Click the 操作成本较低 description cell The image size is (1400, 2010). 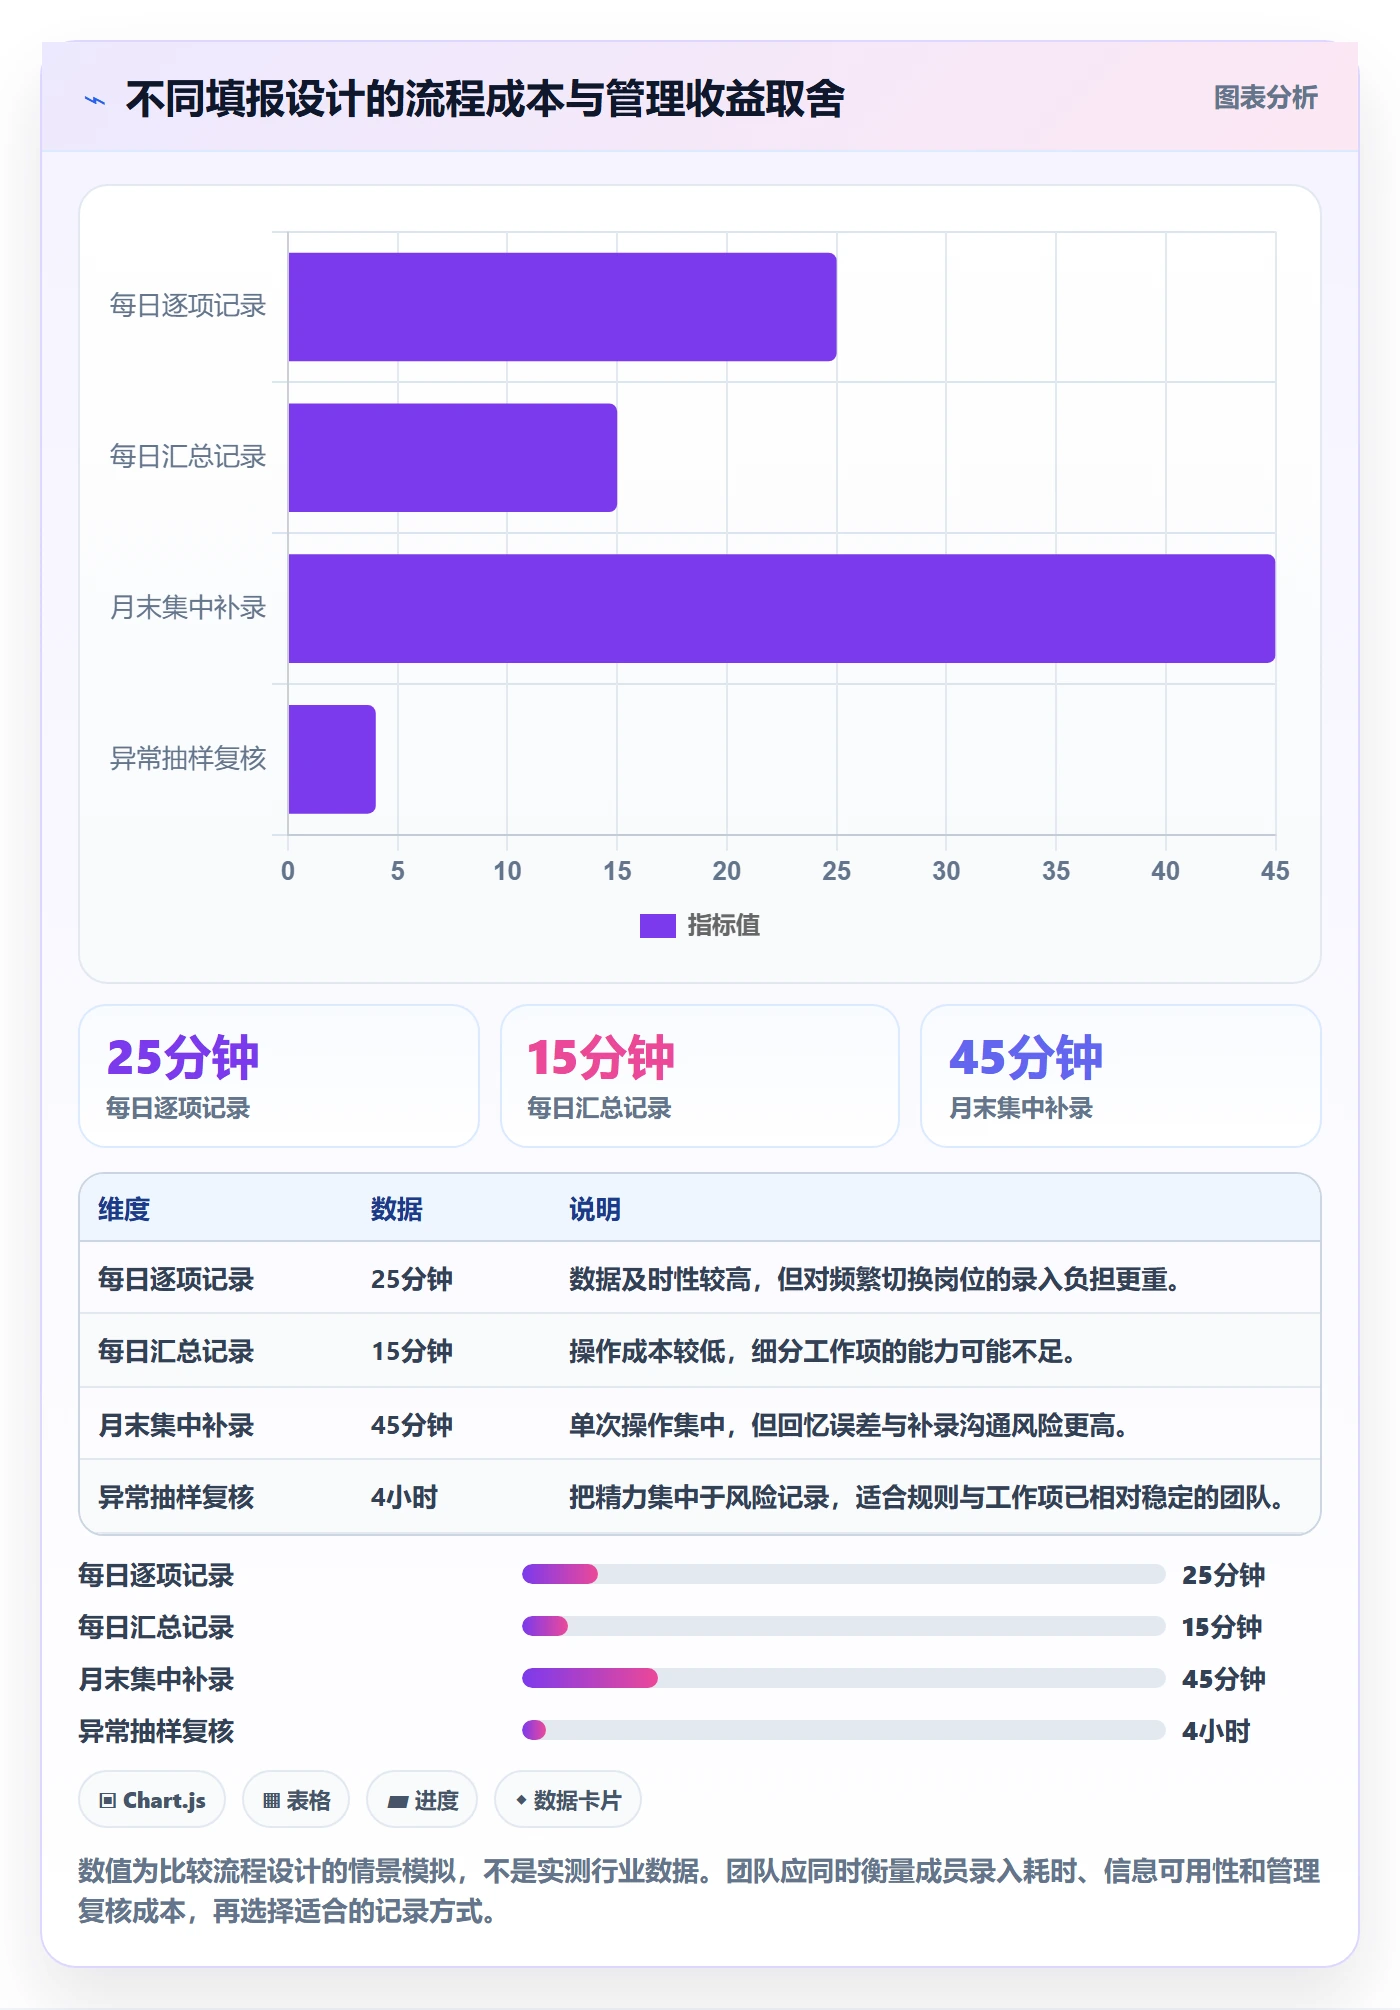823,1351
